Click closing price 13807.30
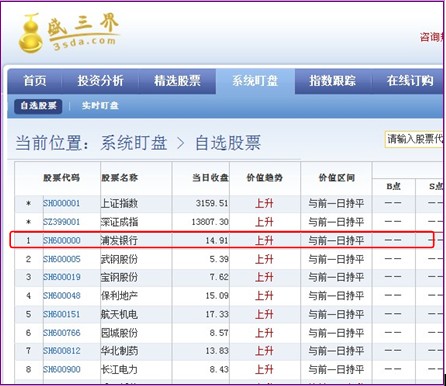Image resolution: width=446 pixels, height=386 pixels. (x=210, y=222)
